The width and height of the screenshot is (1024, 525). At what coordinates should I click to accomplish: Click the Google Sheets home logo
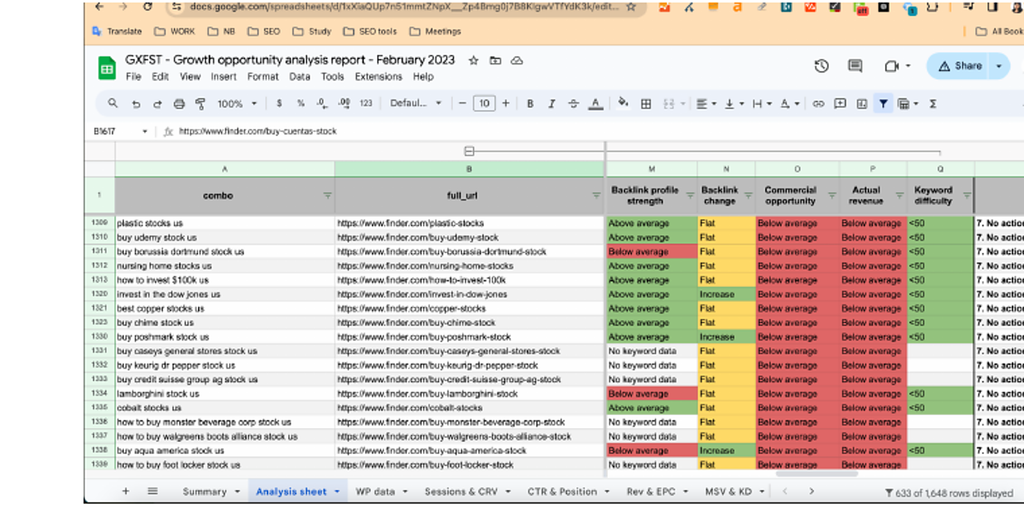click(107, 68)
